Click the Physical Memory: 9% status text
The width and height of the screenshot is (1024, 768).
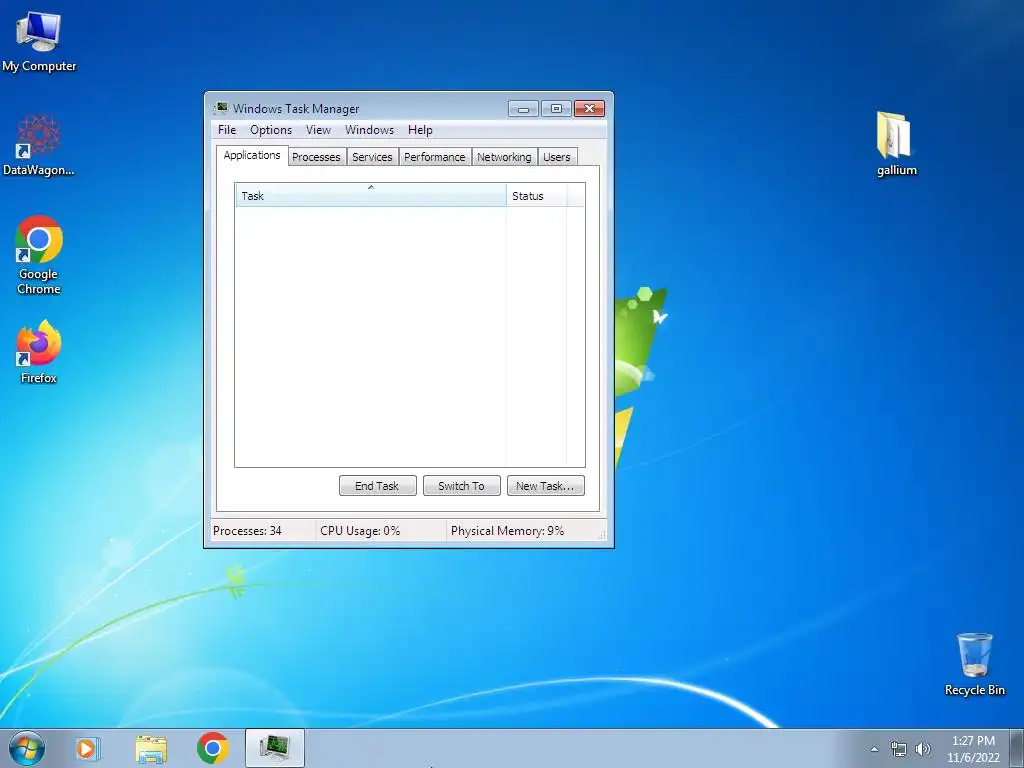coord(507,531)
